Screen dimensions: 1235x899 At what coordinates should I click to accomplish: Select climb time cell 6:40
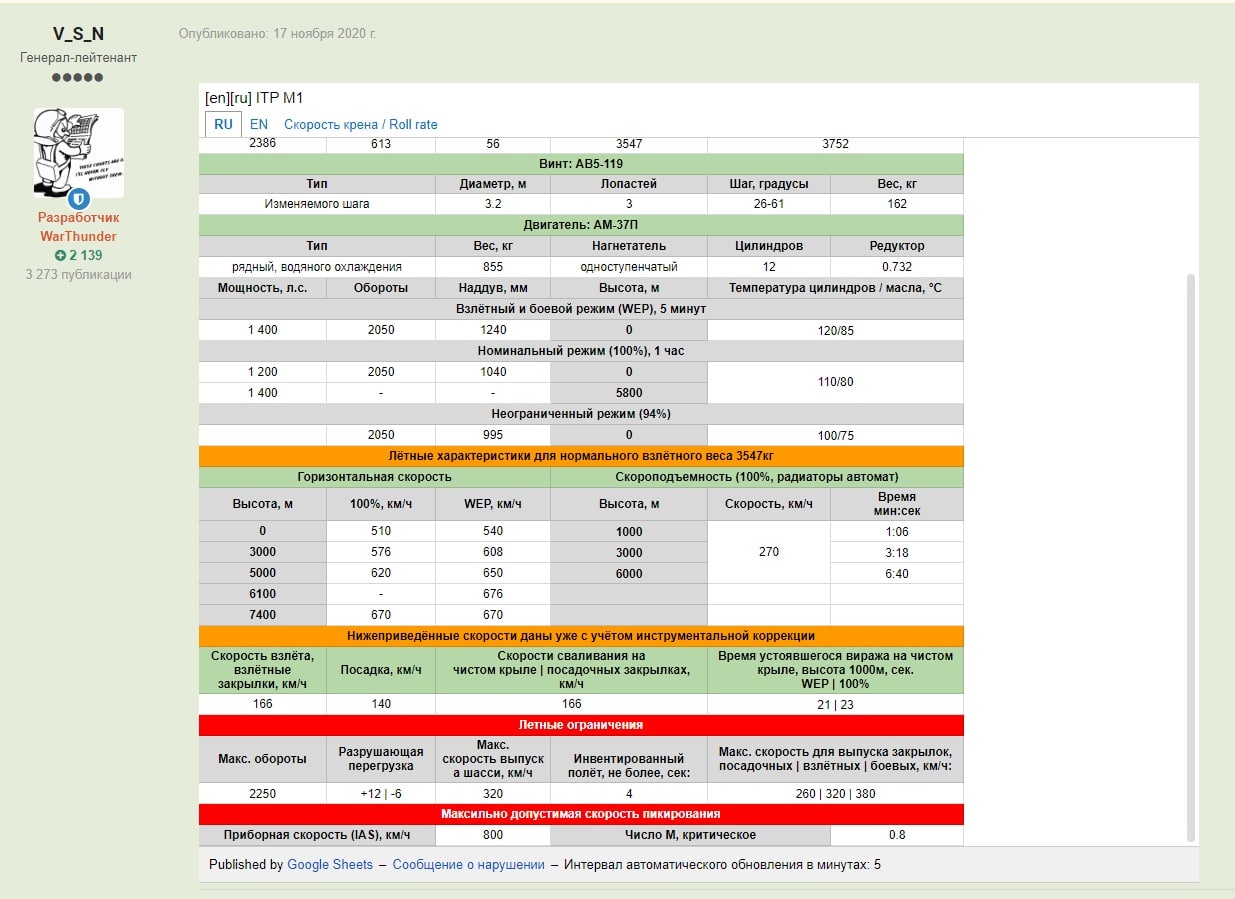[x=897, y=574]
